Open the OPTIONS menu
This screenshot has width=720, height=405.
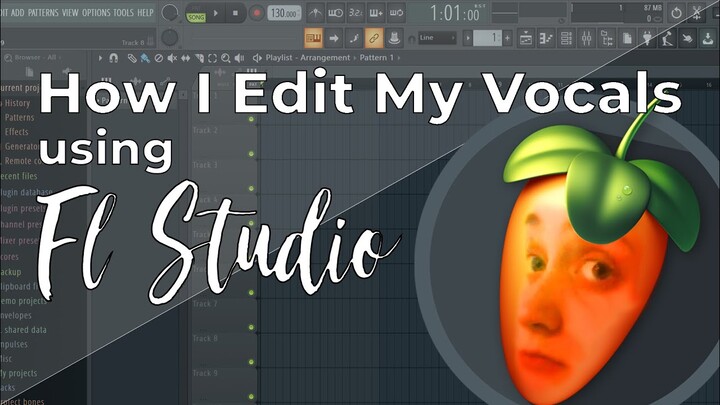(x=97, y=12)
